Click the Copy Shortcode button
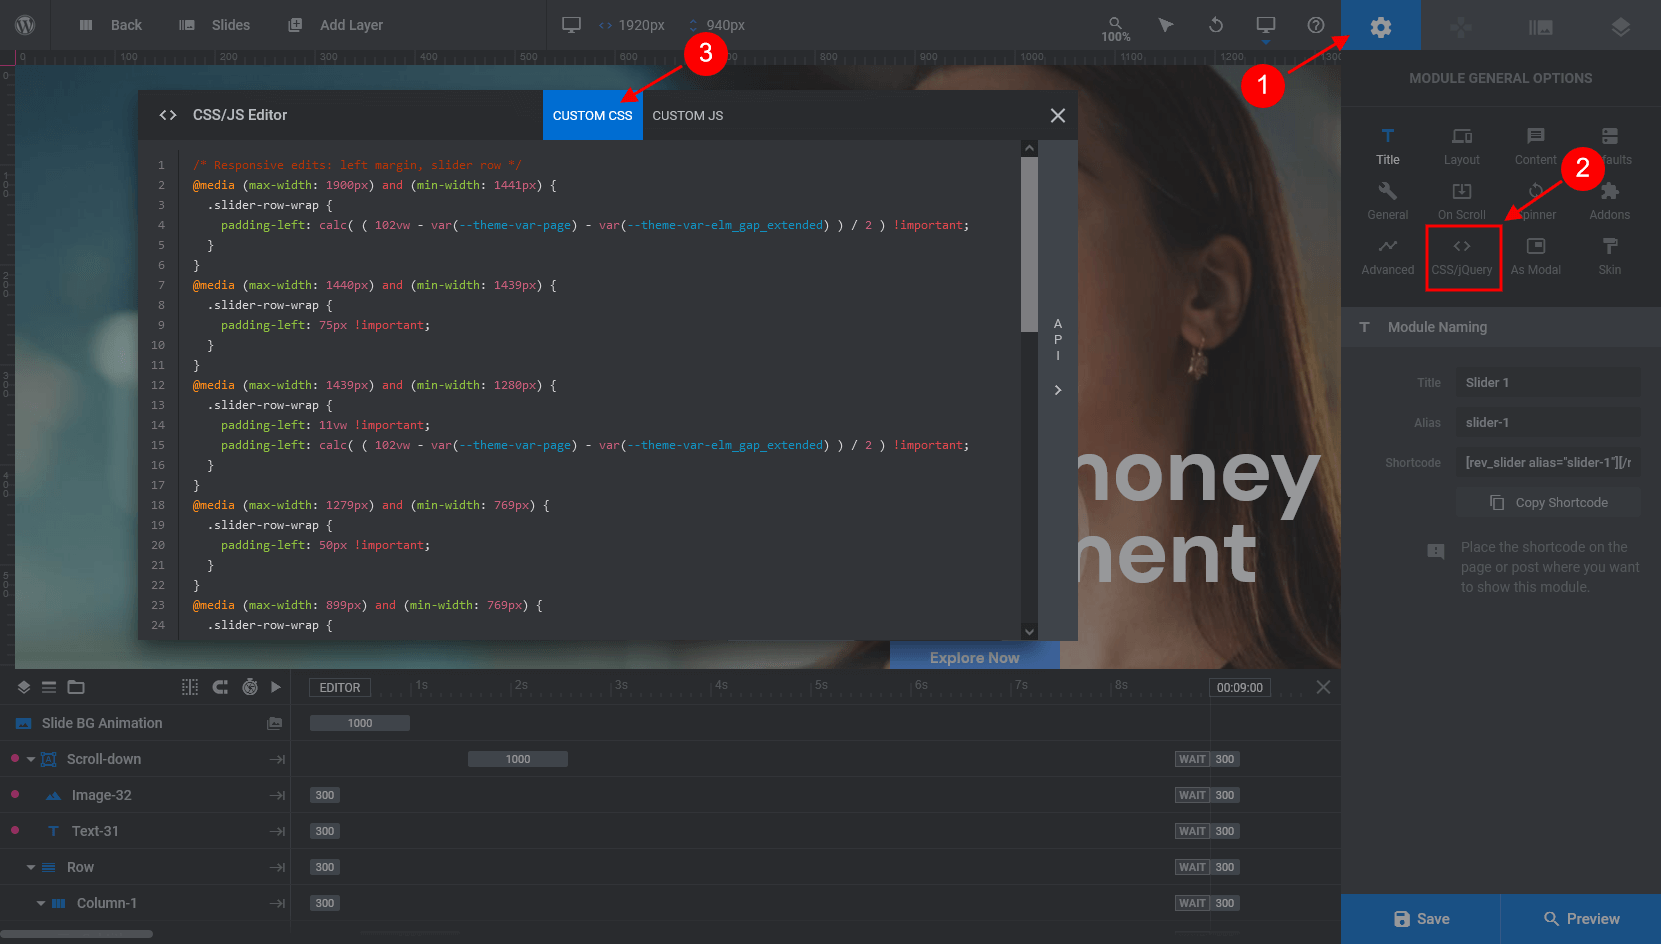1661x944 pixels. [1549, 502]
